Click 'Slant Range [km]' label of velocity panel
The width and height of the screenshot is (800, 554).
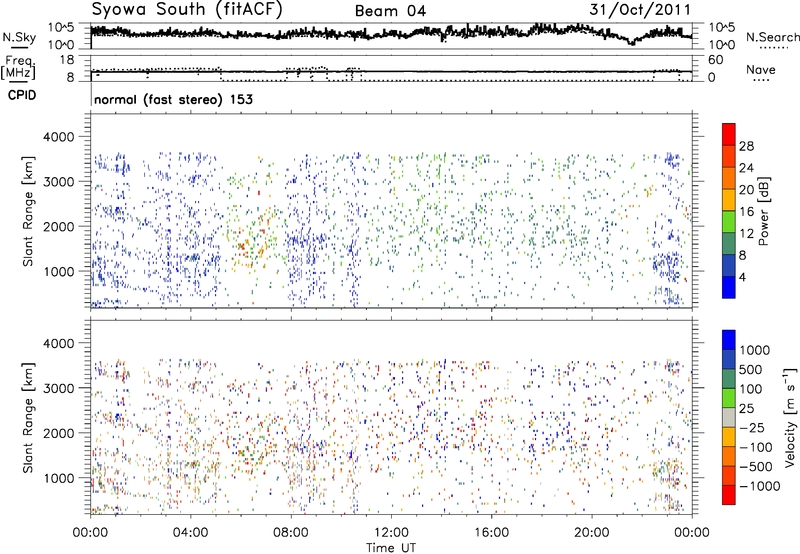click(28, 418)
